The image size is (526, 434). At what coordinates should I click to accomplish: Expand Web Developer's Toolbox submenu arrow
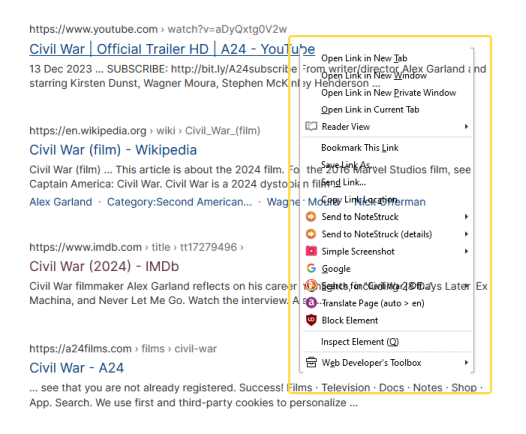(466, 363)
